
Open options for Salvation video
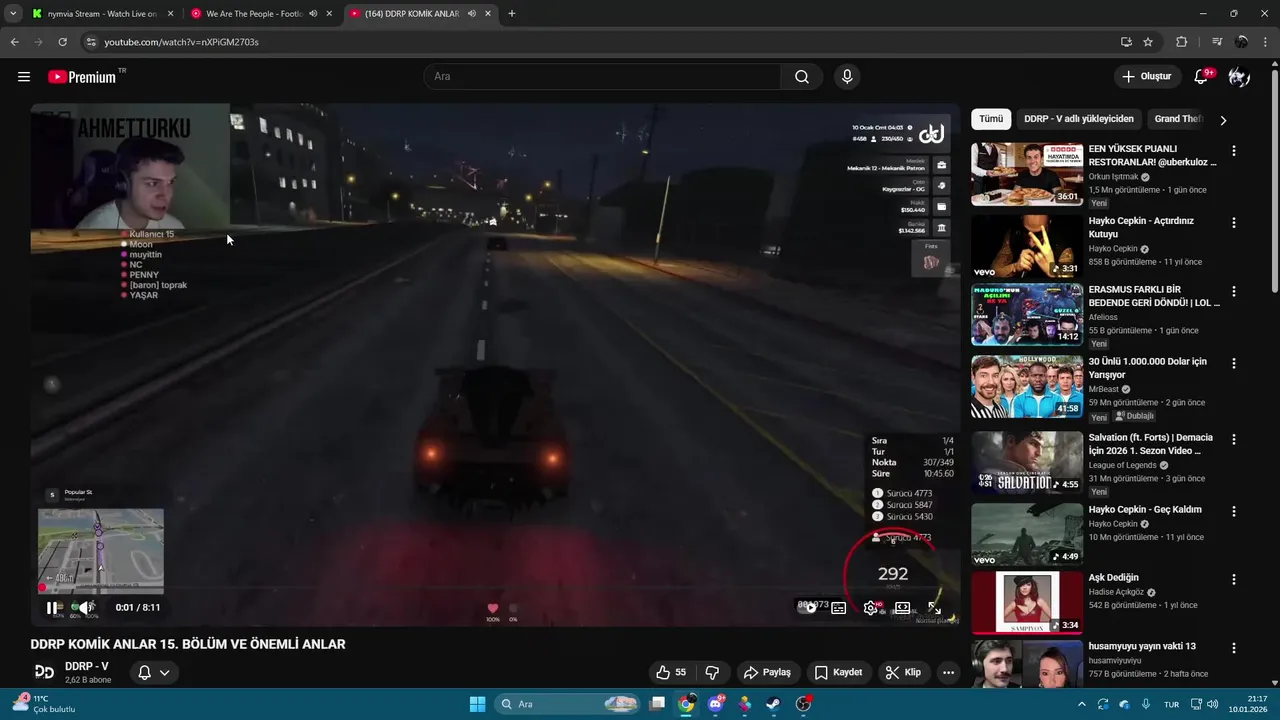click(x=1234, y=439)
